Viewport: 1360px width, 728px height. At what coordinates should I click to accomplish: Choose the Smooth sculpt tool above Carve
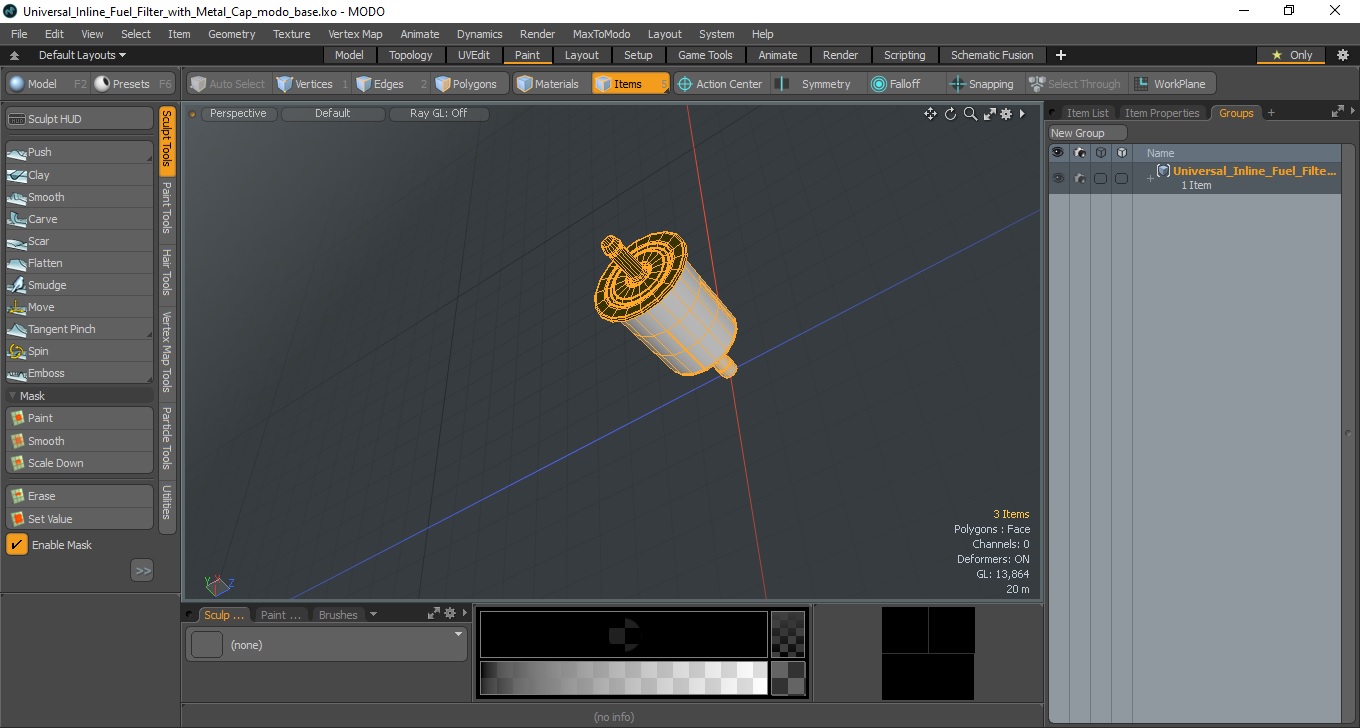[x=79, y=197]
